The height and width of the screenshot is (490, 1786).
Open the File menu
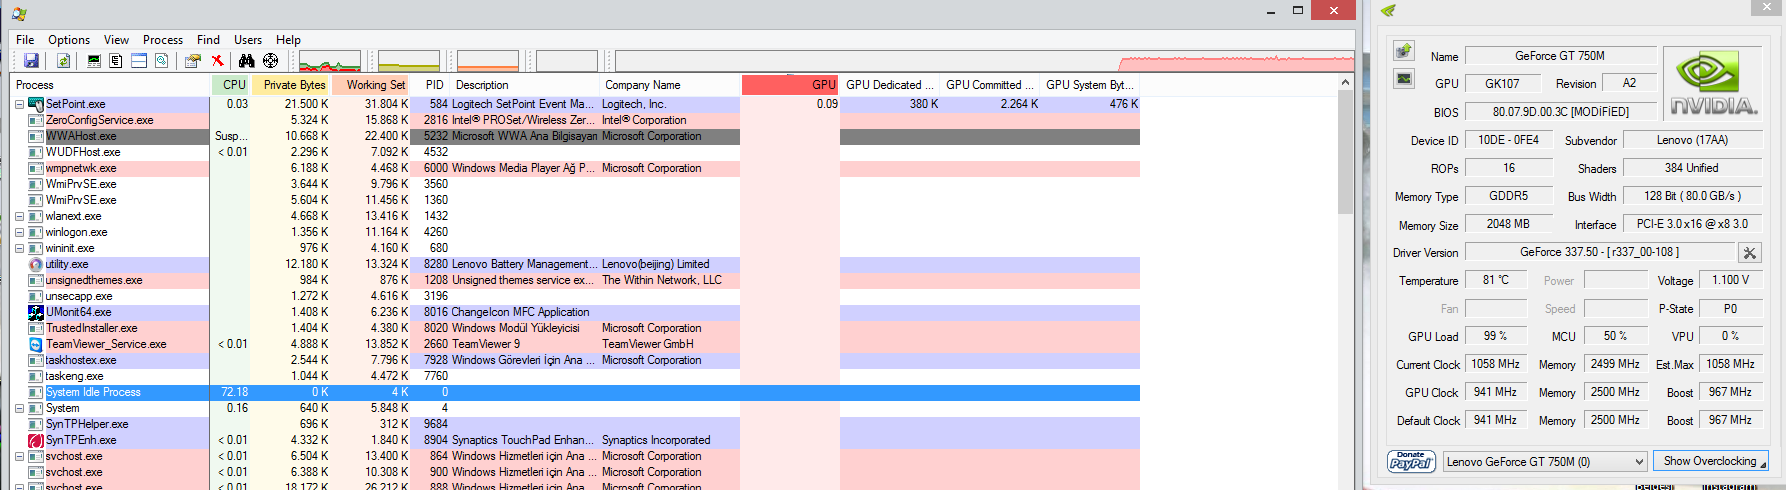25,40
